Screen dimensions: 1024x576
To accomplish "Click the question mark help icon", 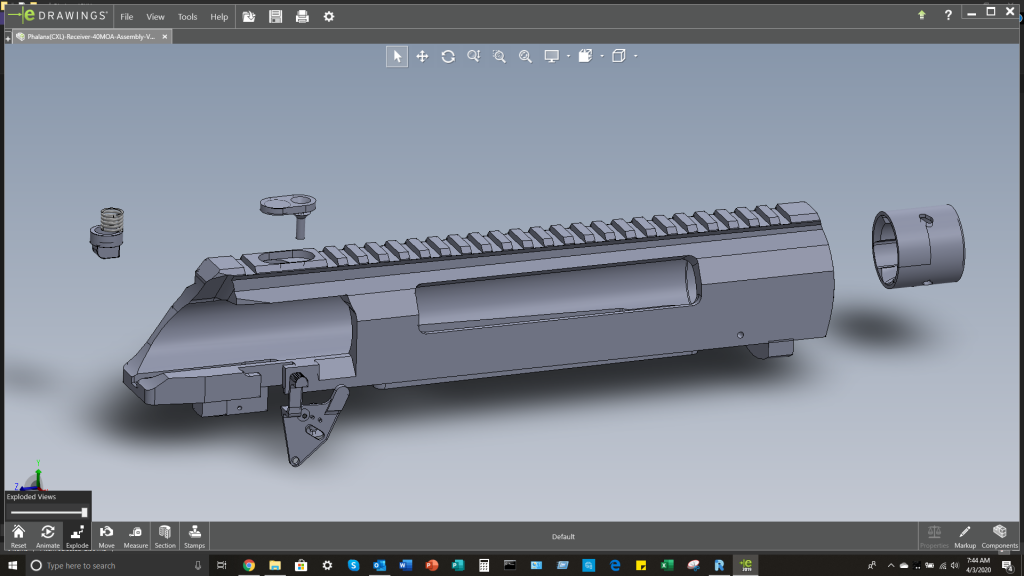I will tap(948, 15).
